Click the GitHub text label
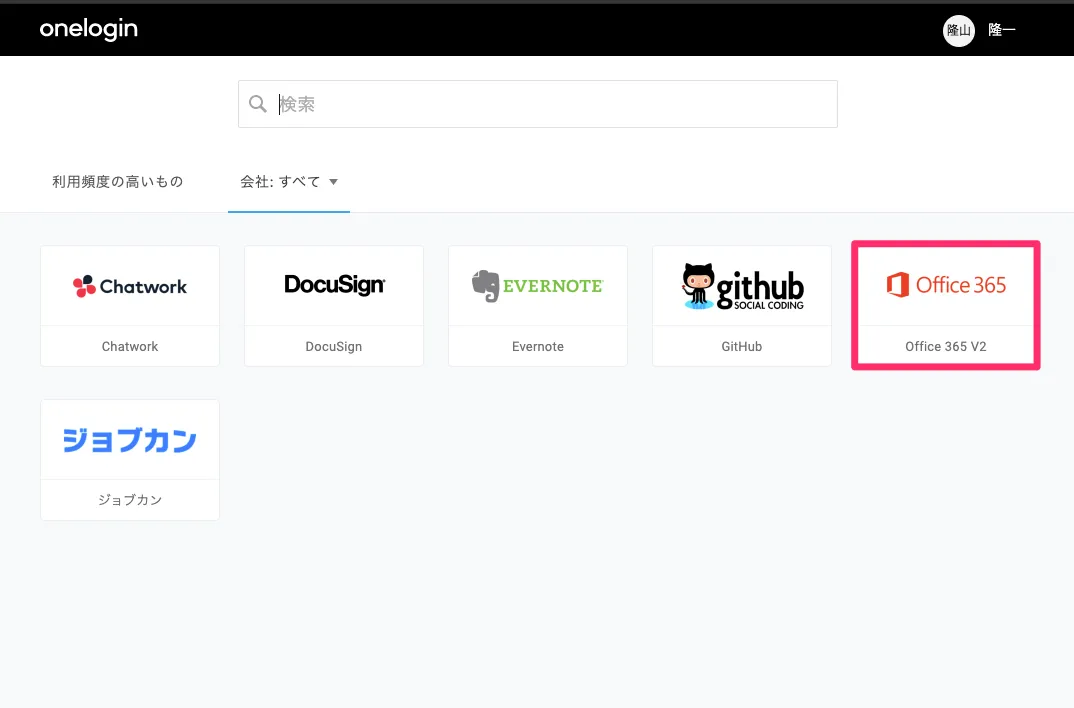1074x708 pixels. (742, 346)
